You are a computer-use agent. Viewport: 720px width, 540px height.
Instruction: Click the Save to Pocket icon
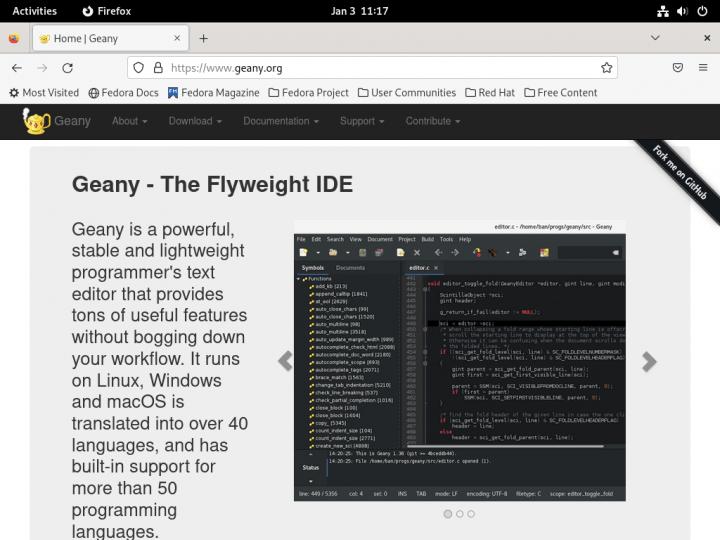[677, 68]
